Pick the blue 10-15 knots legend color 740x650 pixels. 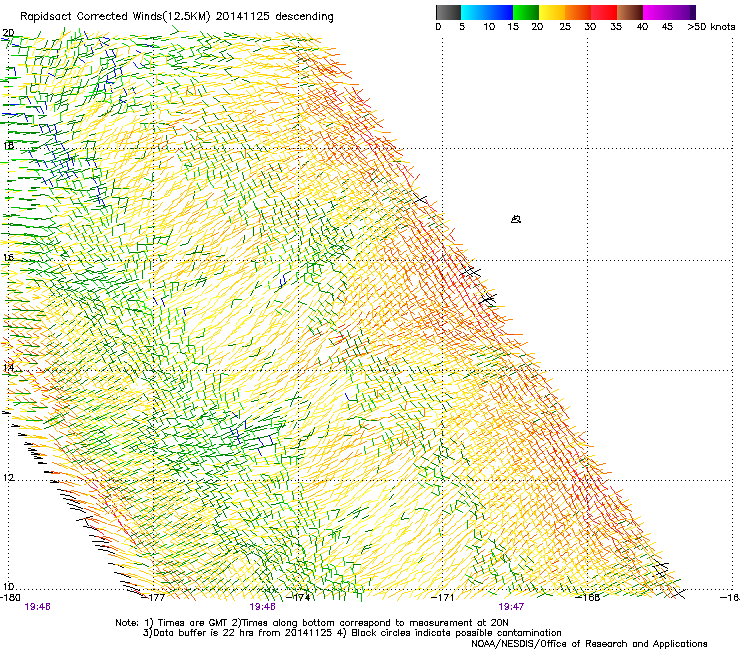pyautogui.click(x=499, y=12)
